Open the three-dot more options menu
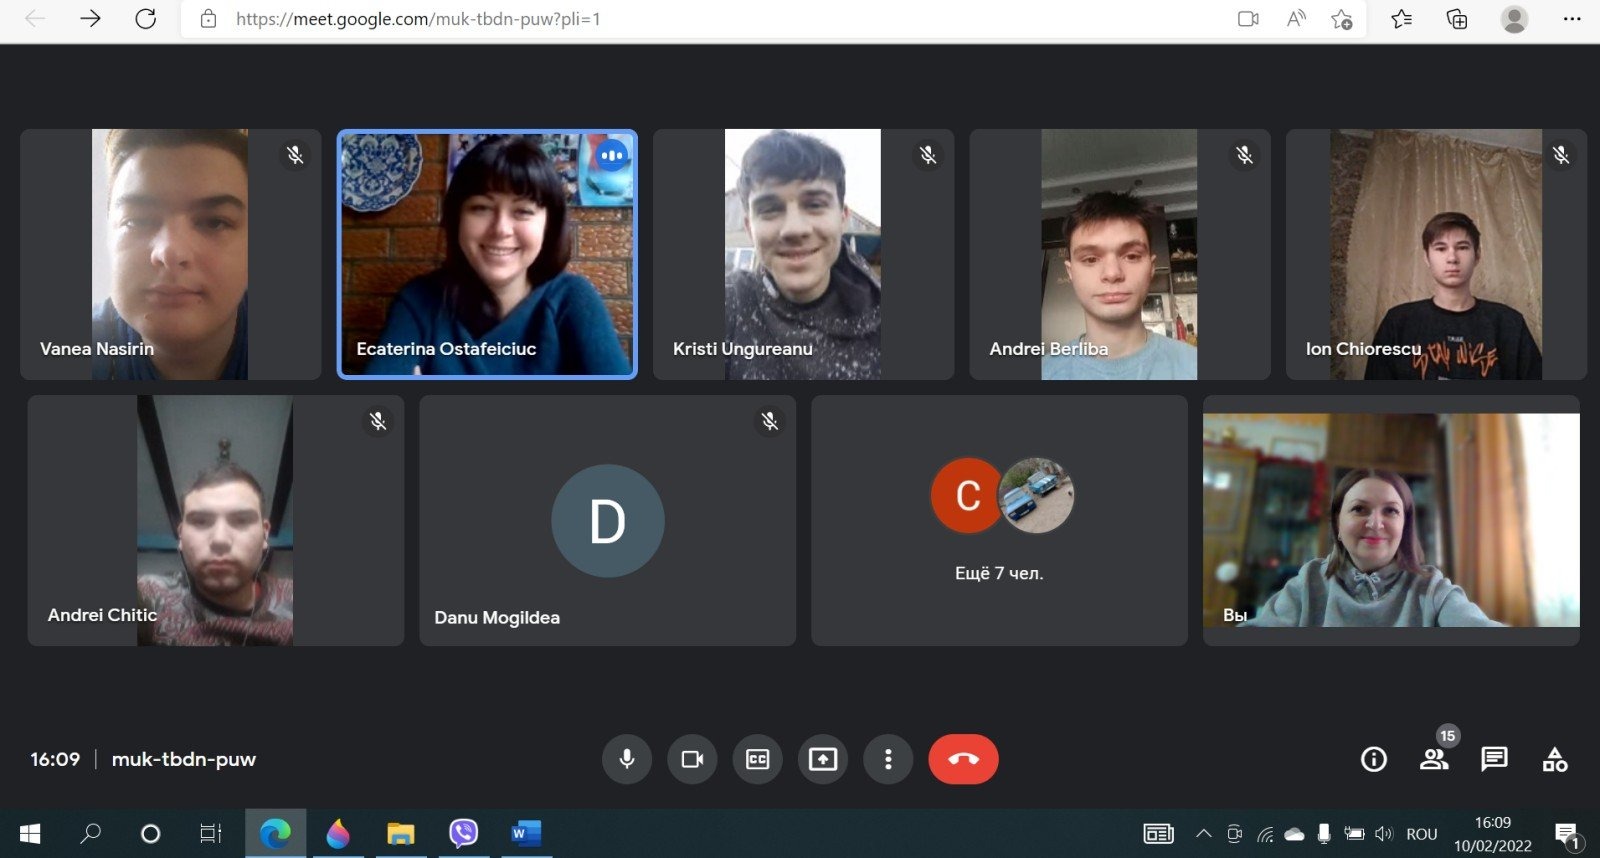The height and width of the screenshot is (858, 1600). (x=887, y=759)
